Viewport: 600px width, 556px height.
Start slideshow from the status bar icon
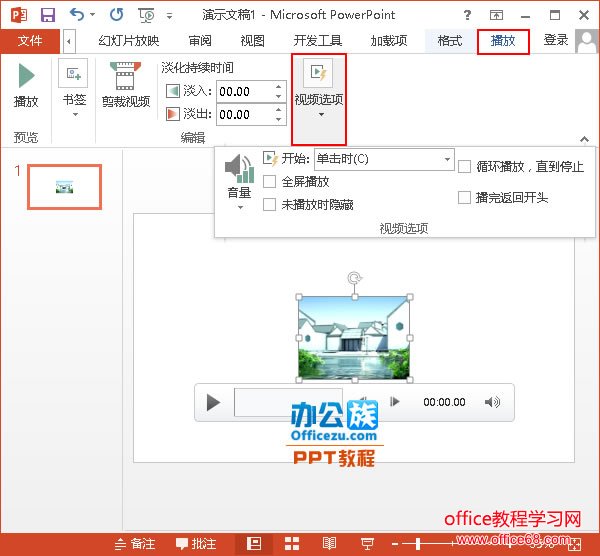tap(367, 544)
